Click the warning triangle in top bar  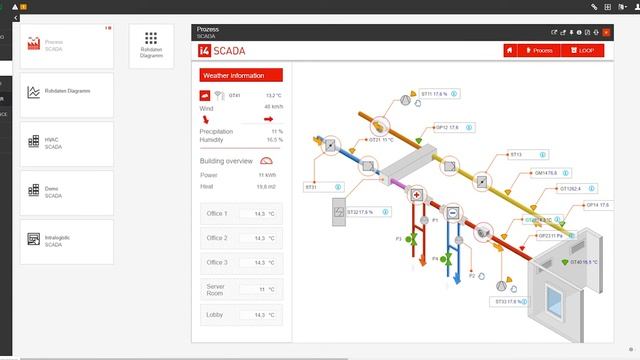tap(15, 7)
